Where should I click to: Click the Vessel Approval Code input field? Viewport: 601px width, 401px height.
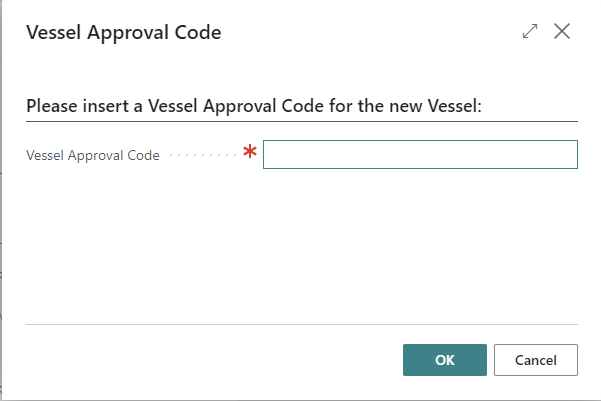420,155
